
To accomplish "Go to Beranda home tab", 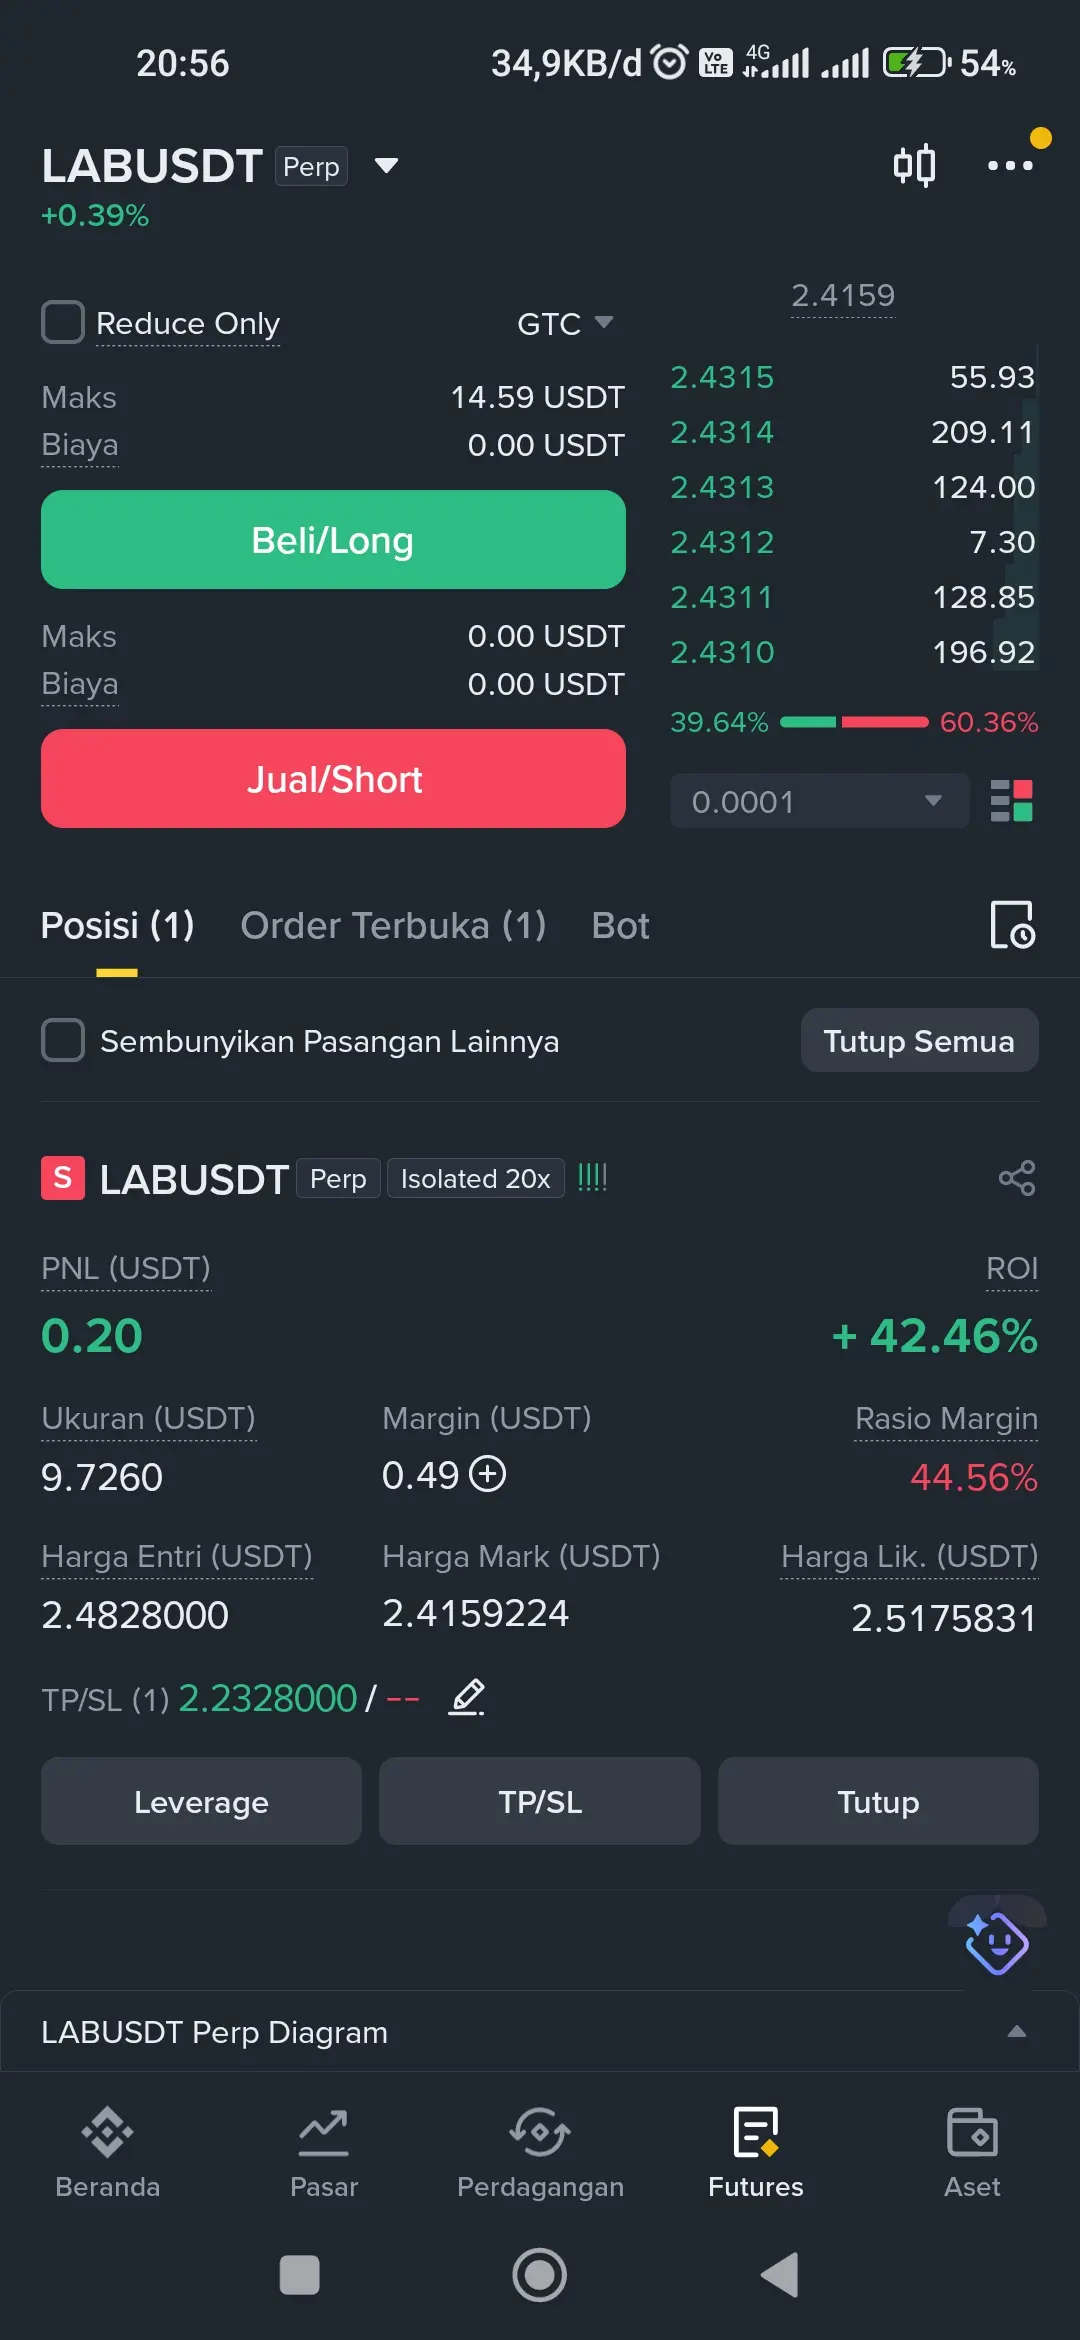I will 108,2153.
